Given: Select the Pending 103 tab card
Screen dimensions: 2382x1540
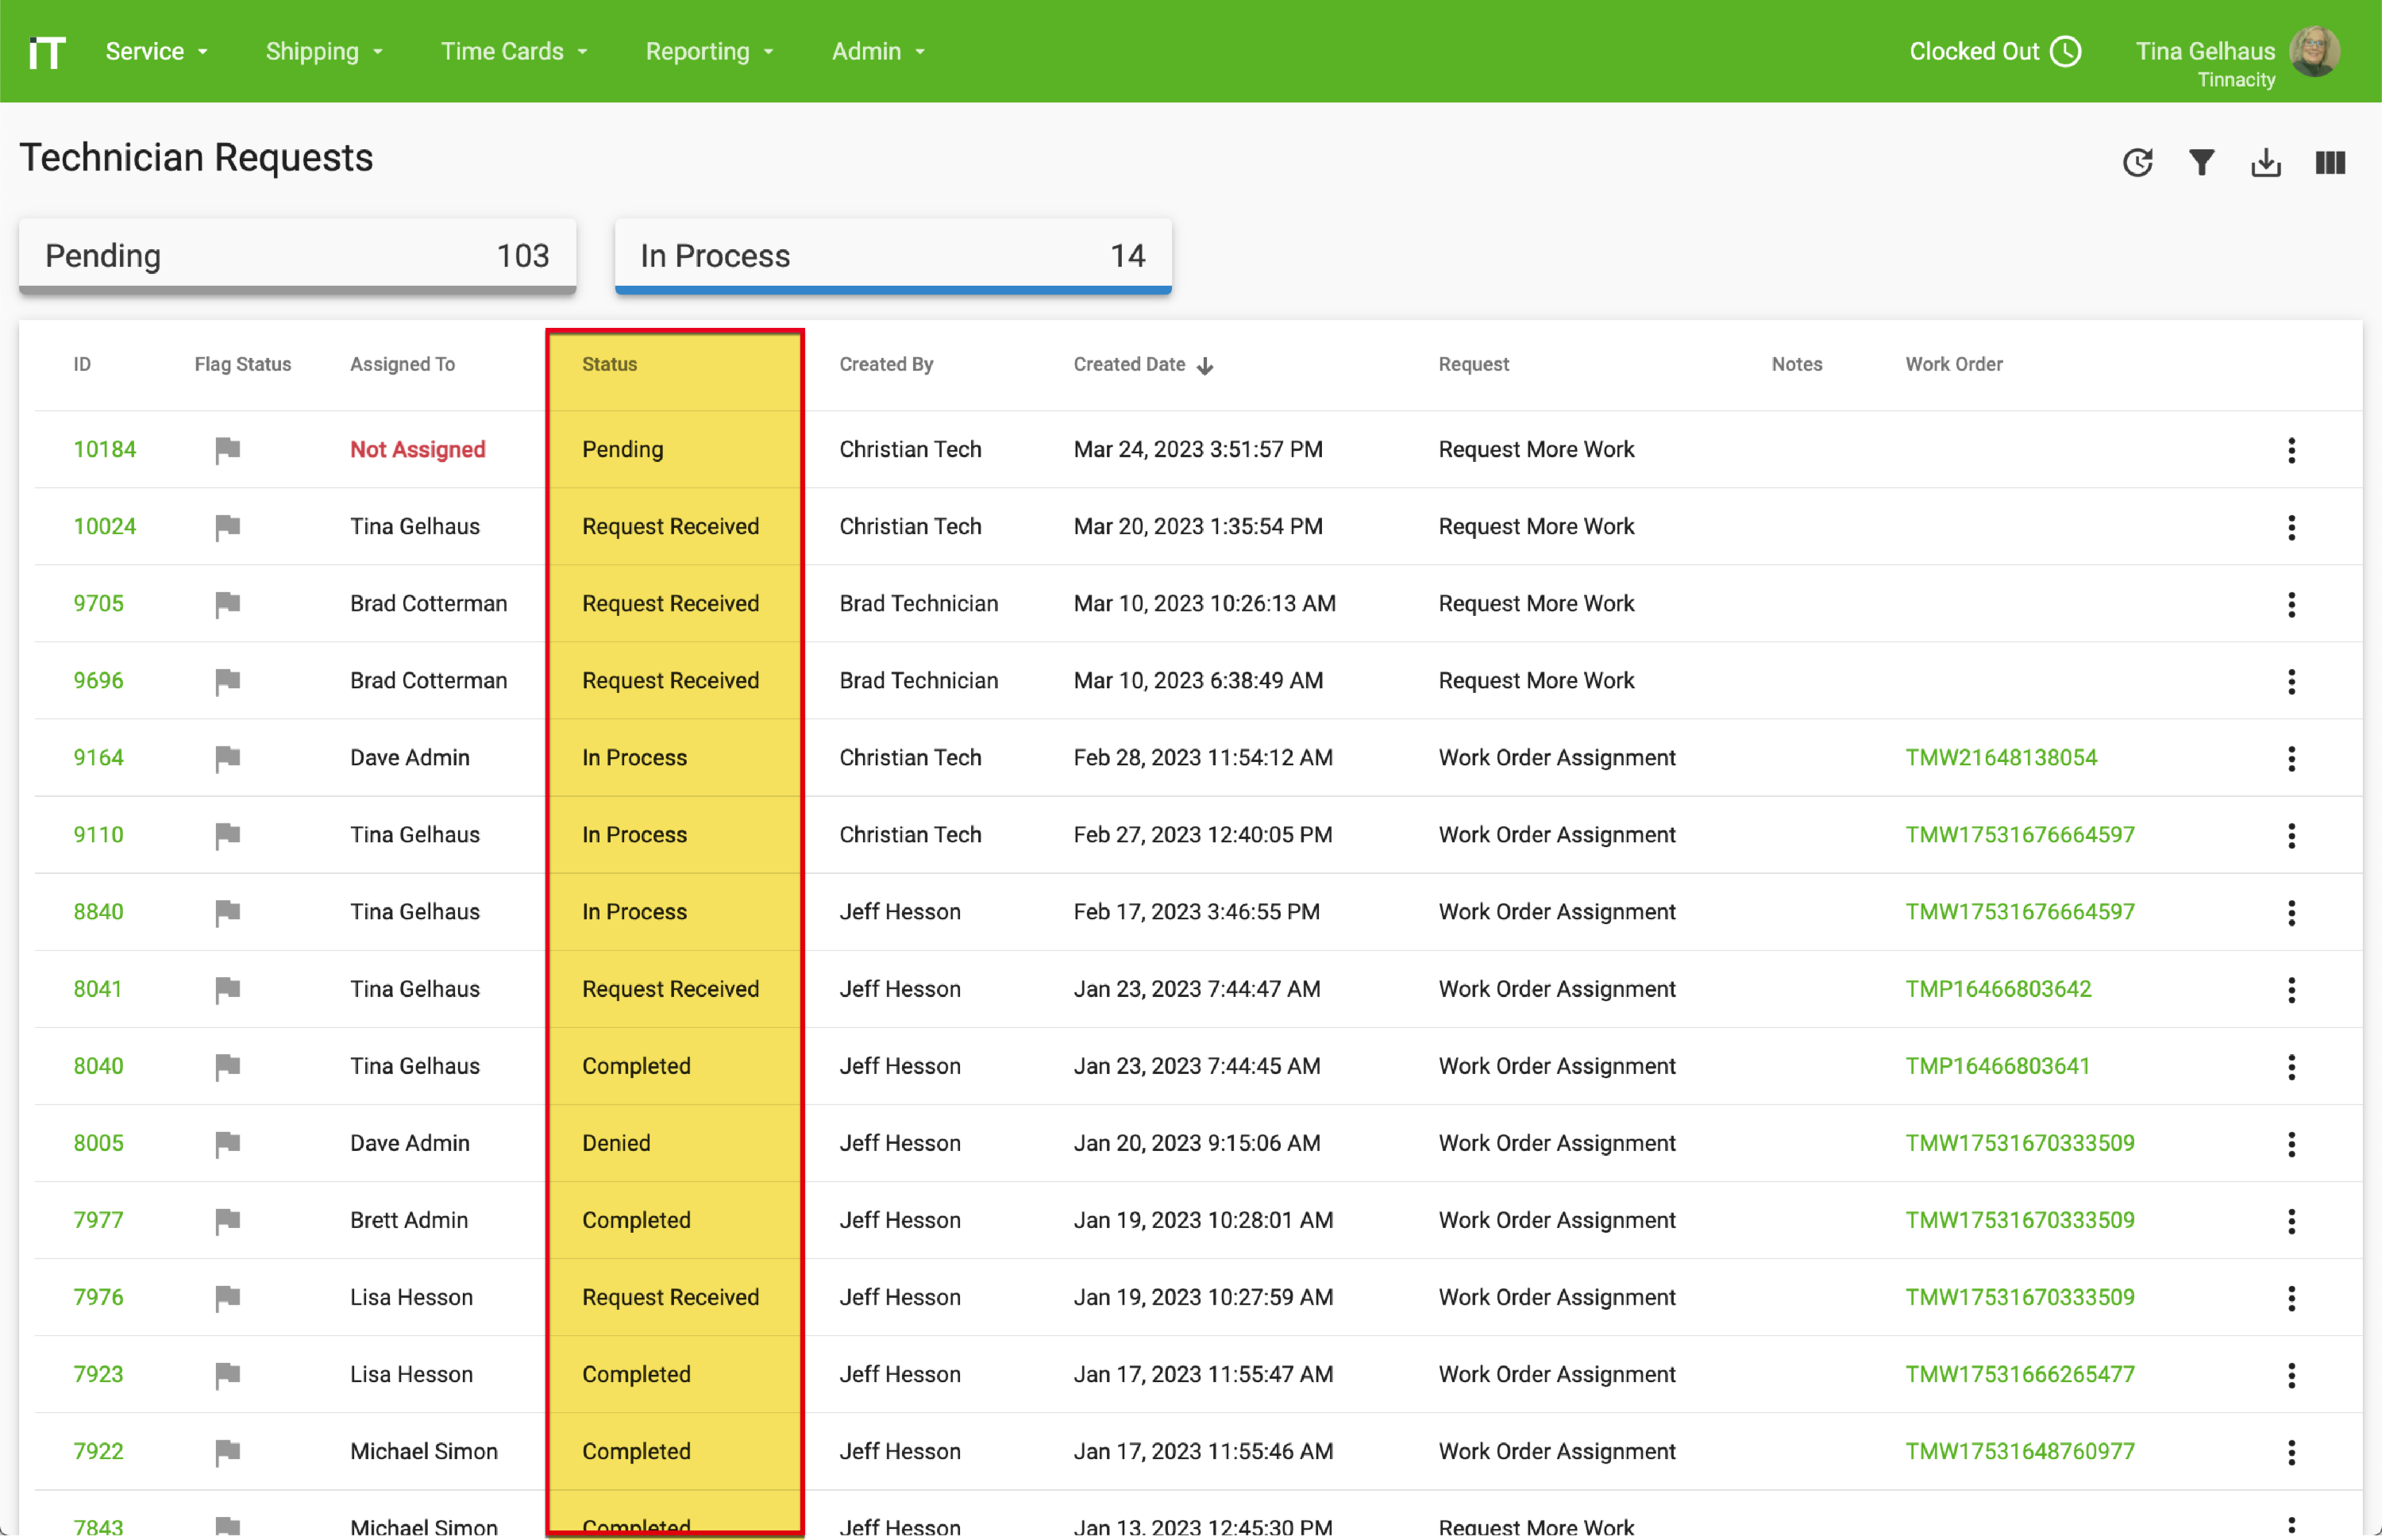Looking at the screenshot, I should tap(297, 256).
